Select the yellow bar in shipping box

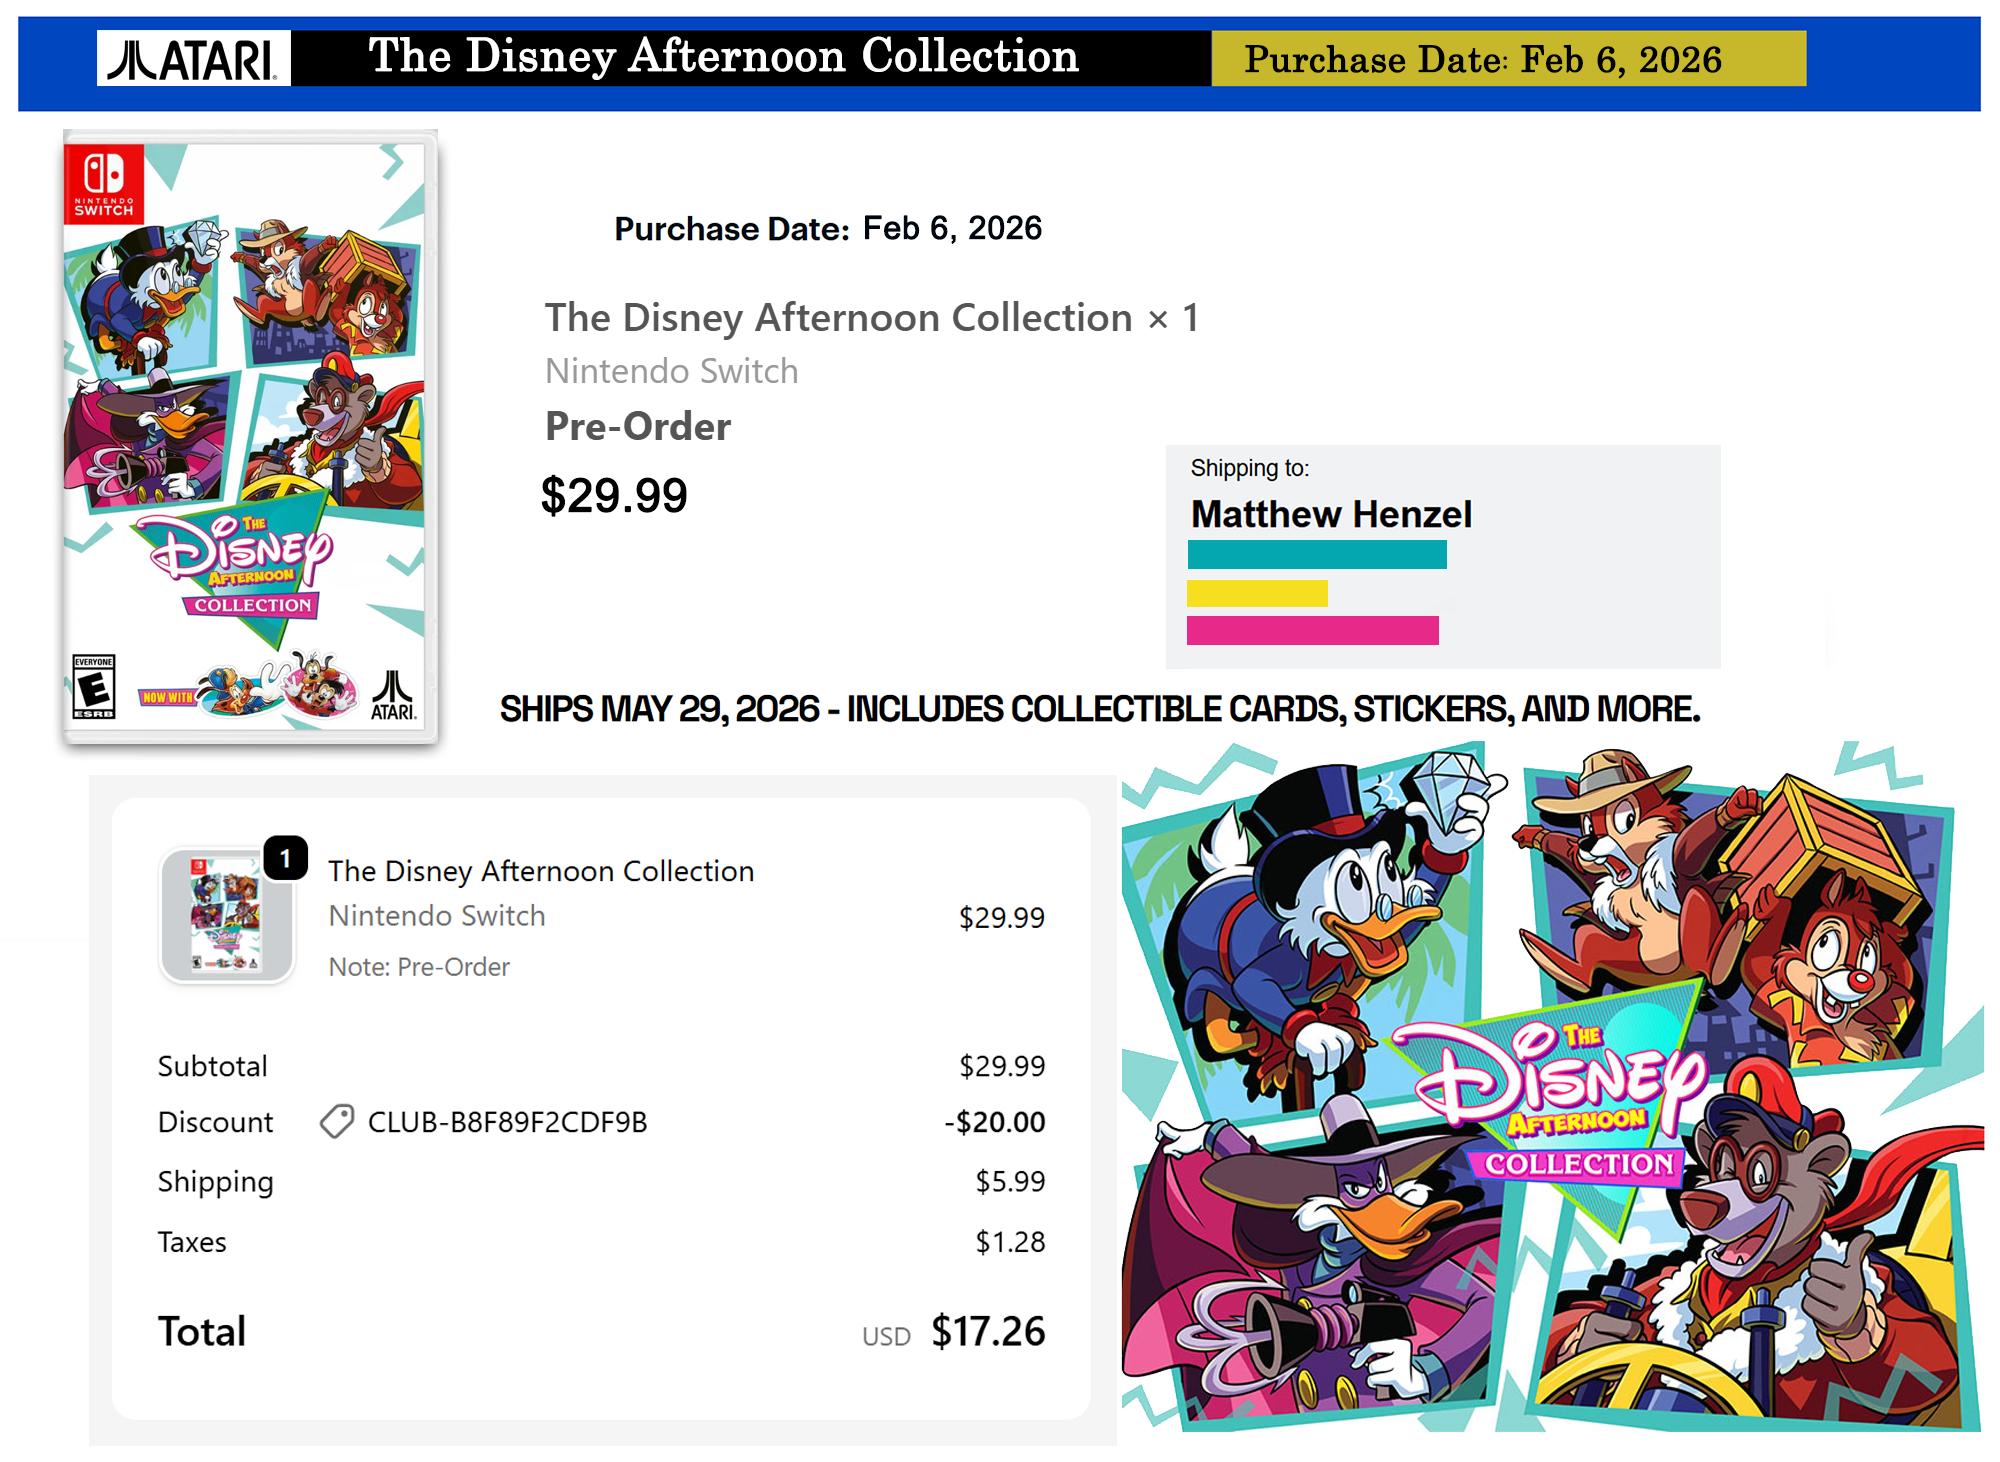coord(1257,594)
